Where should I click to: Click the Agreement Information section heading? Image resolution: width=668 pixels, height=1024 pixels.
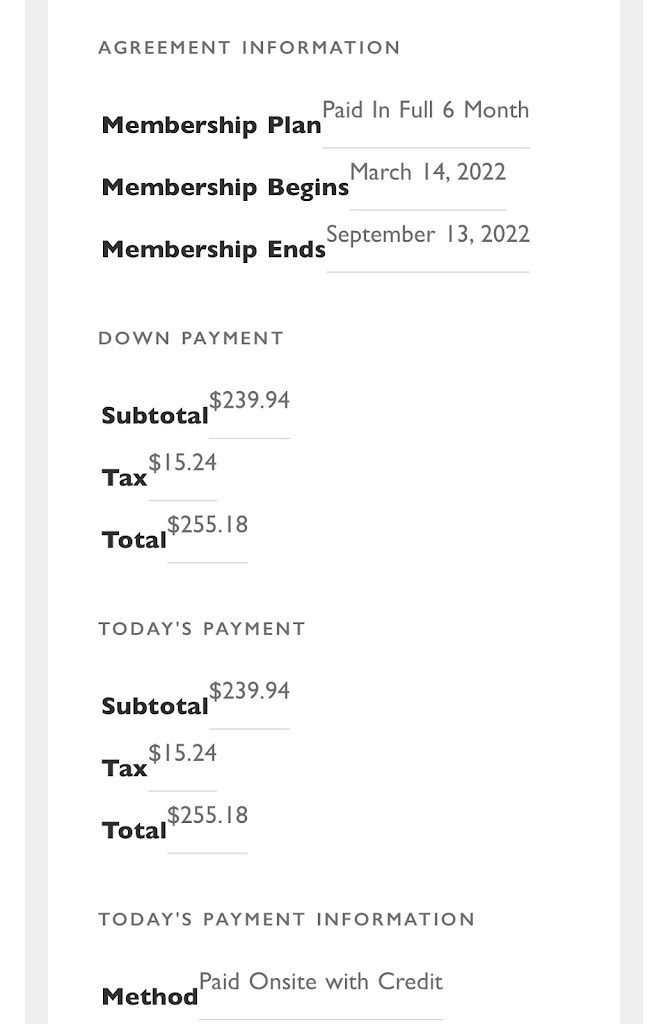pos(249,48)
